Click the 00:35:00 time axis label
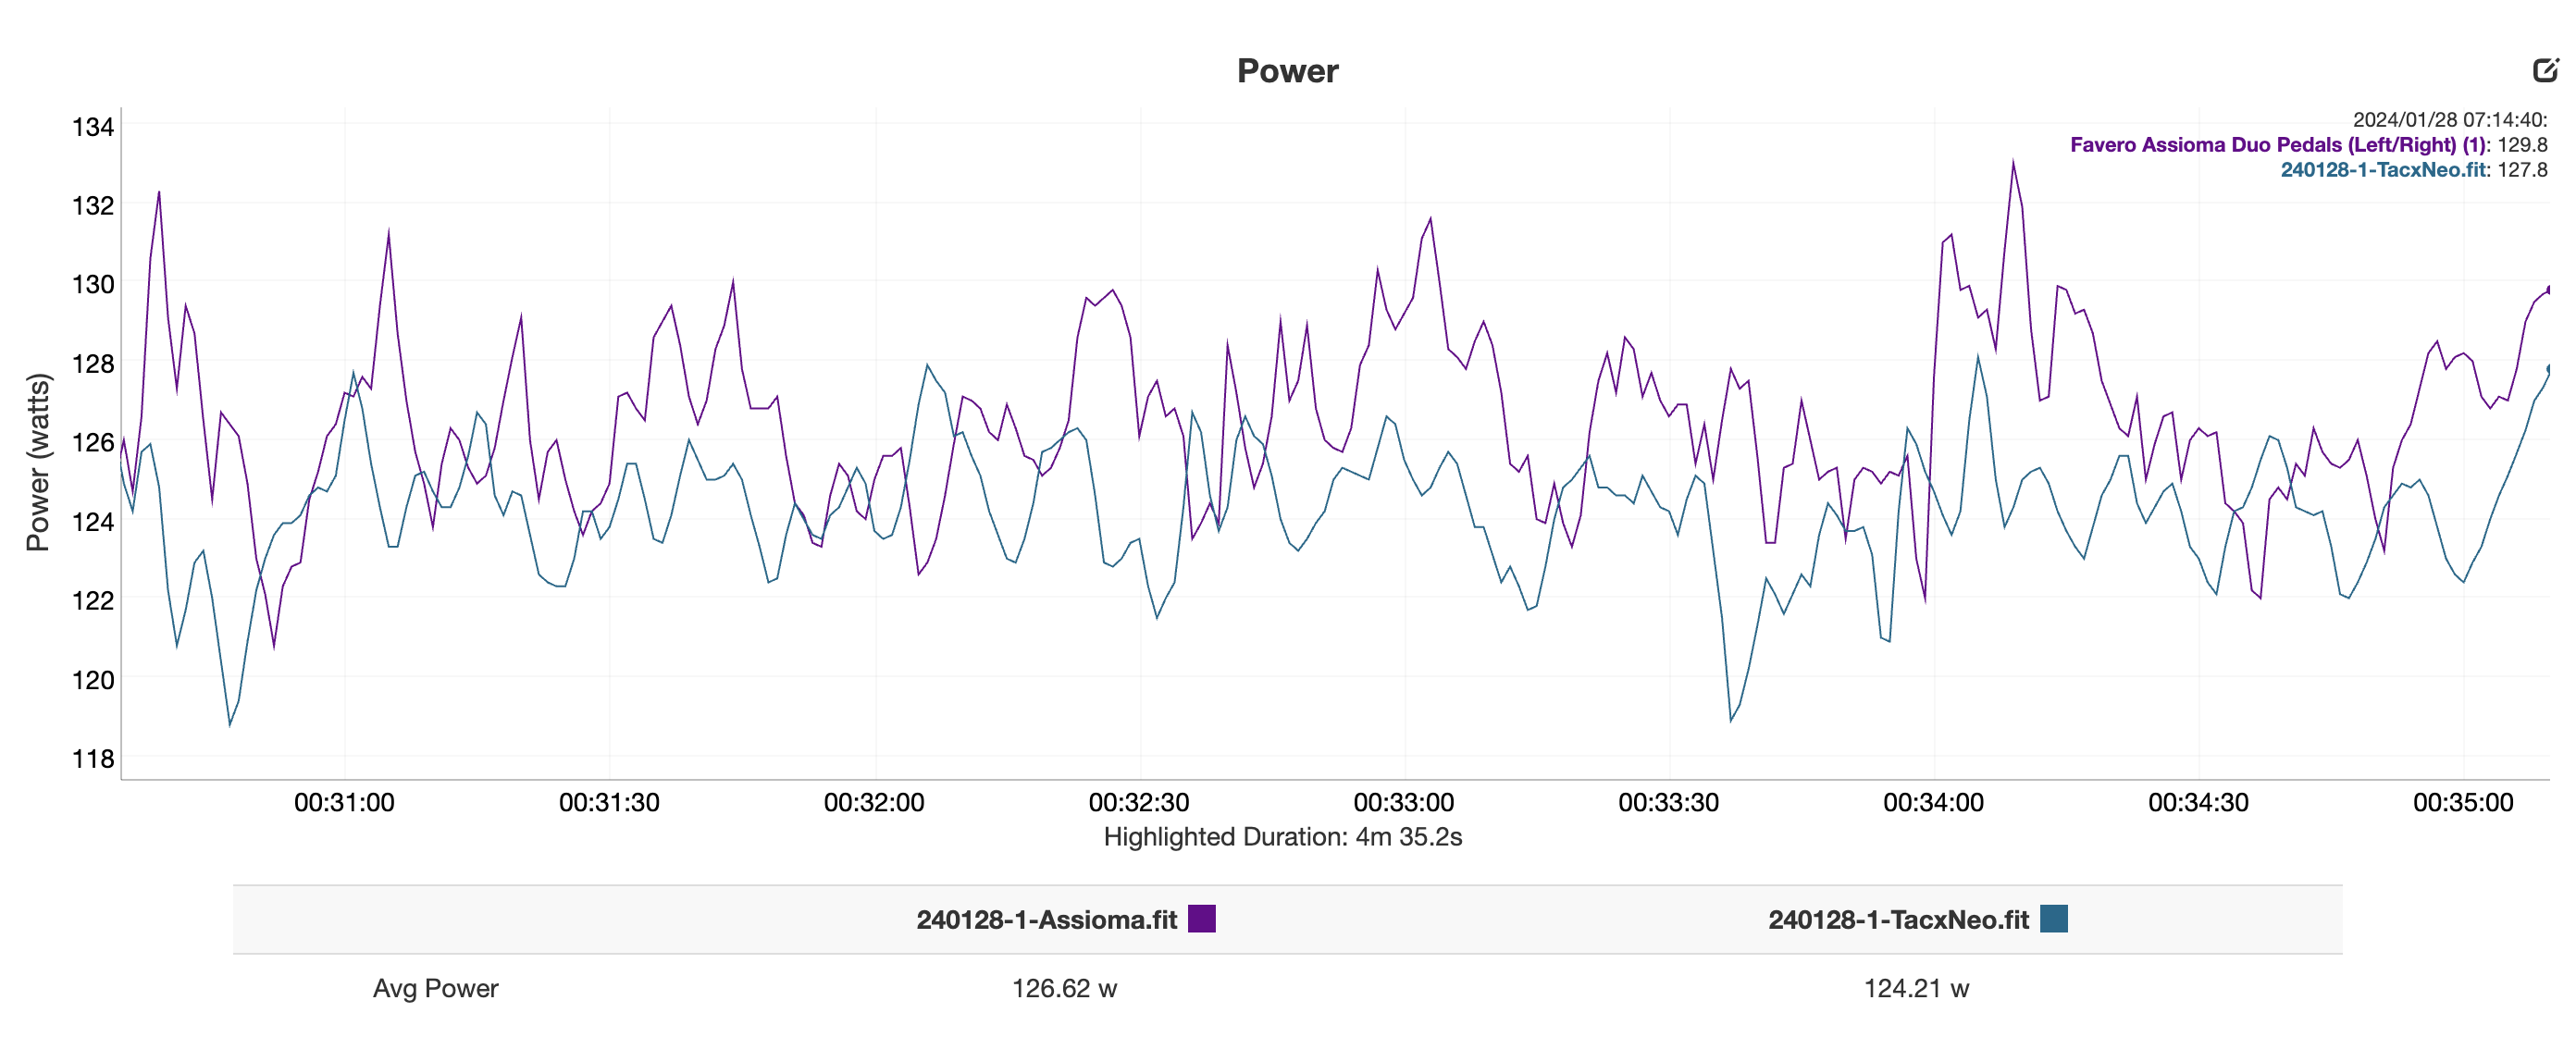 (2463, 803)
